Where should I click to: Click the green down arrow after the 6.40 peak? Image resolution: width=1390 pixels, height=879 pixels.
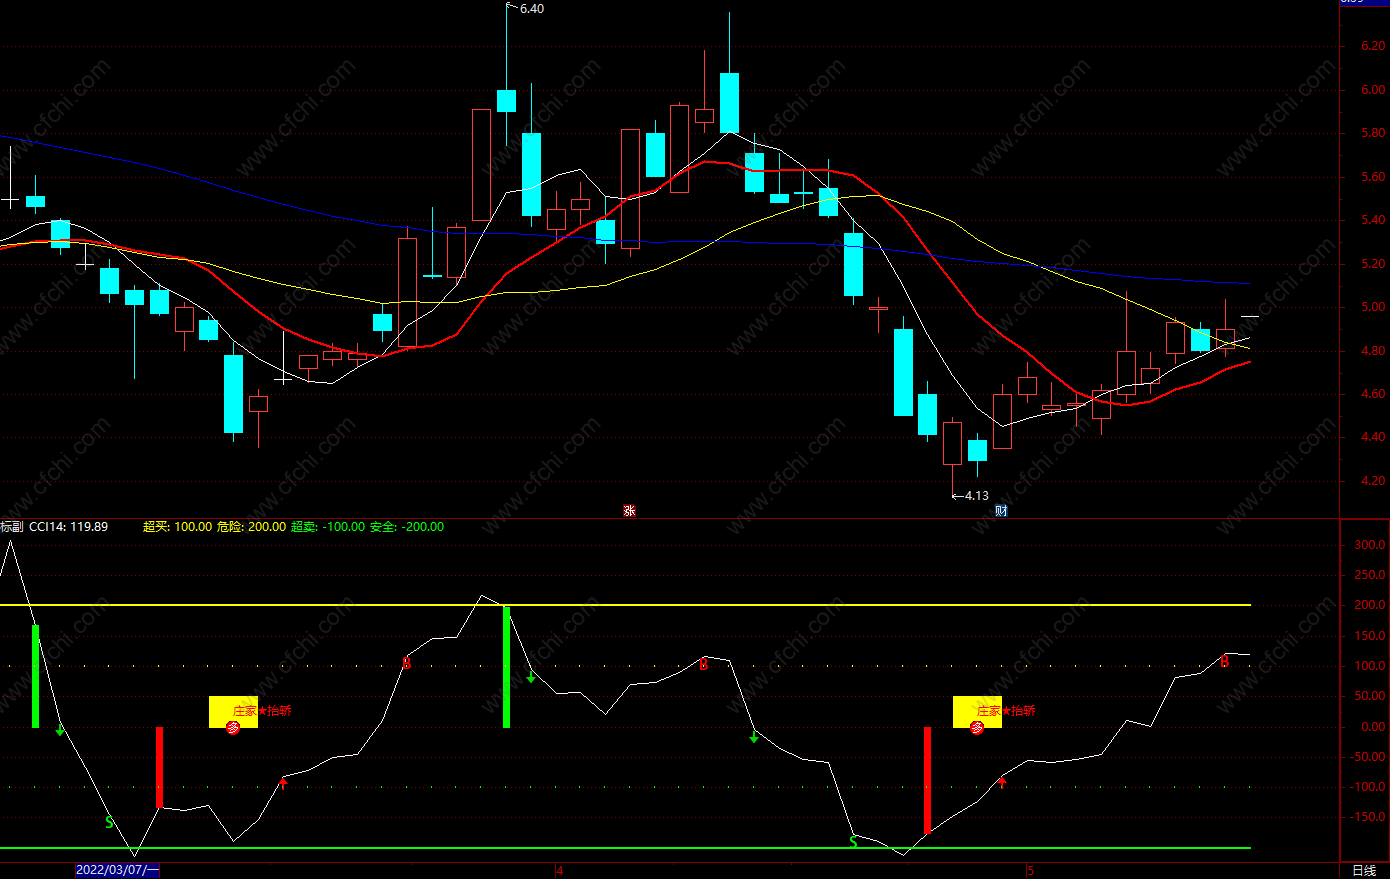pos(531,677)
